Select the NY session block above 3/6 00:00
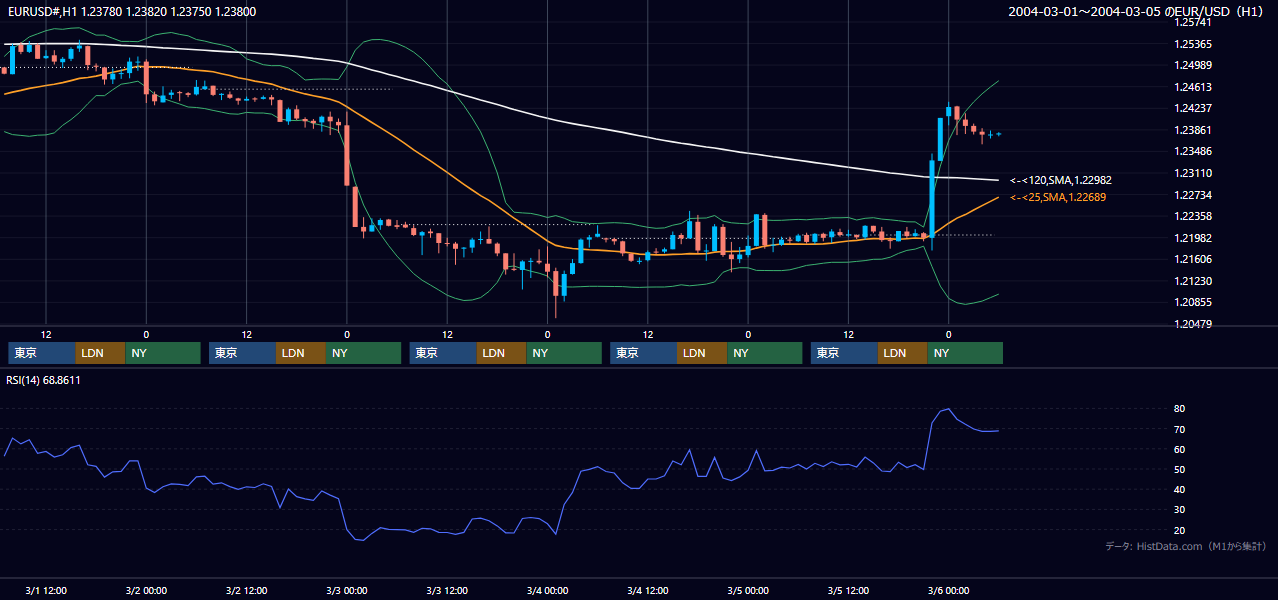Image resolution: width=1278 pixels, height=600 pixels. tap(965, 353)
